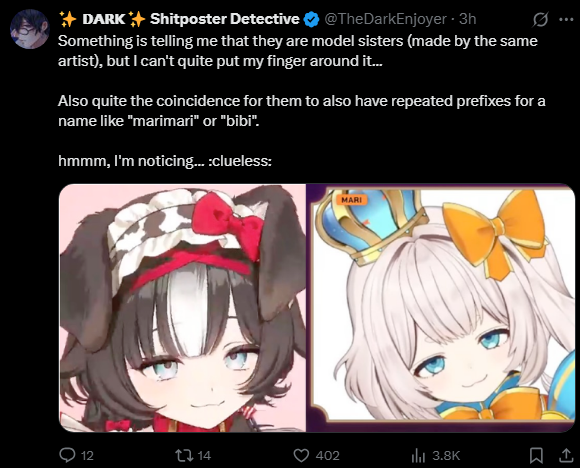Click the share upload-arrow icon
Image resolution: width=580 pixels, height=468 pixels.
(x=566, y=455)
